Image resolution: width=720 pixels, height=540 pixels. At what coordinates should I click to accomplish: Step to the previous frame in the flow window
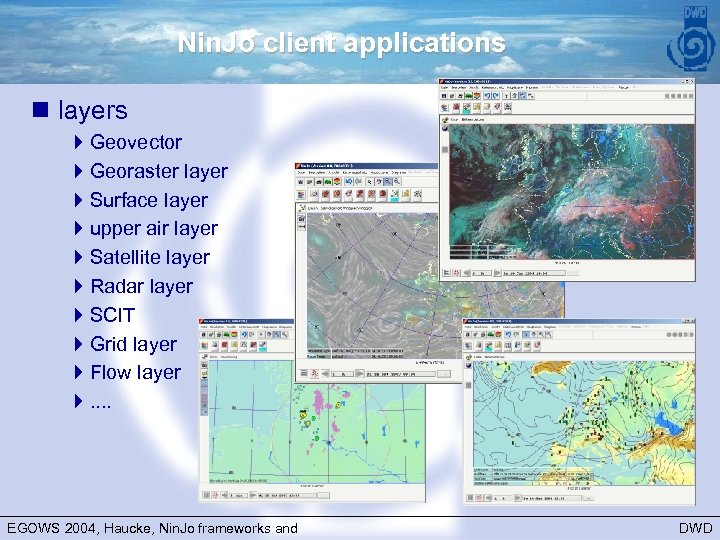point(325,374)
